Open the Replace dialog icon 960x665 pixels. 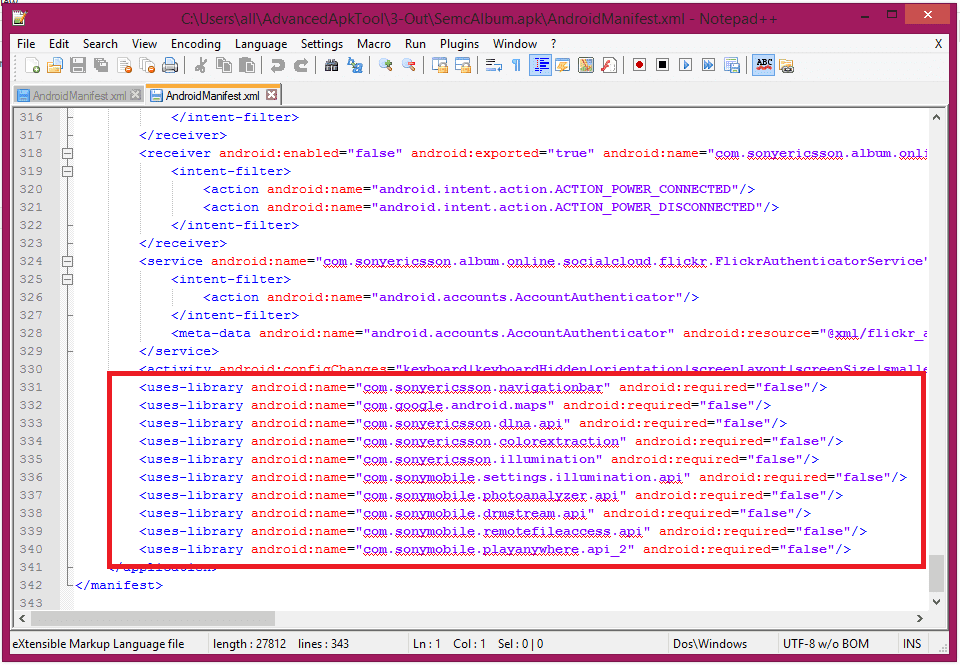click(355, 65)
